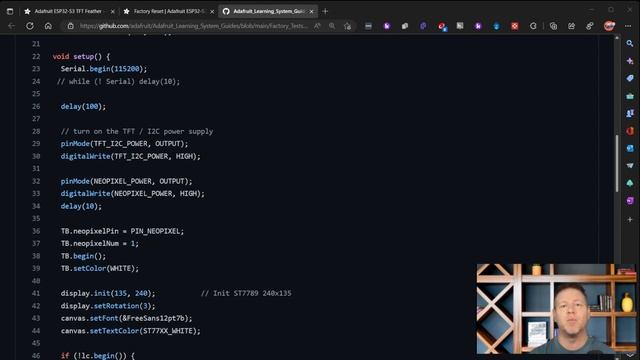Open Settings and more menu
640x360 pixels.
pyautogui.click(x=628, y=26)
